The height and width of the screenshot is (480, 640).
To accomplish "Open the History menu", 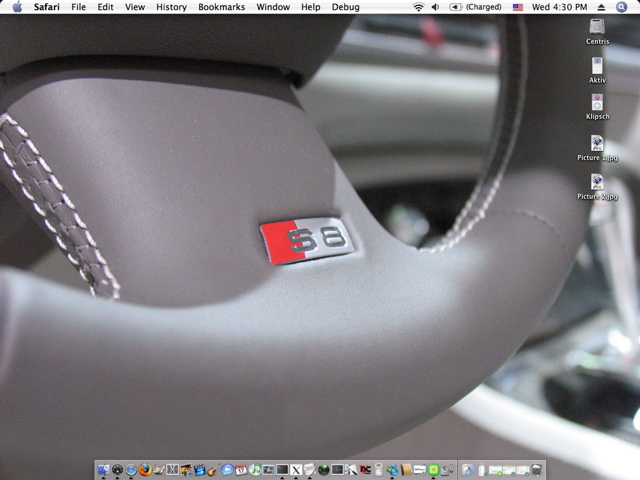I will (171, 7).
